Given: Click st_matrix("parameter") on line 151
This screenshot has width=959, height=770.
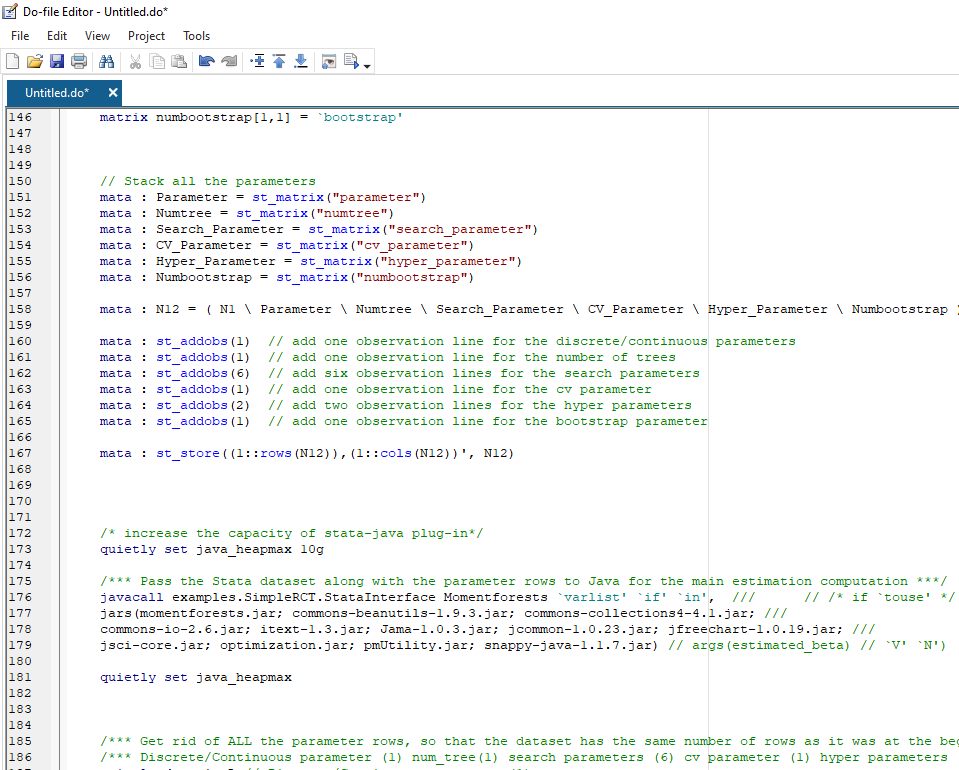Looking at the screenshot, I should (339, 197).
